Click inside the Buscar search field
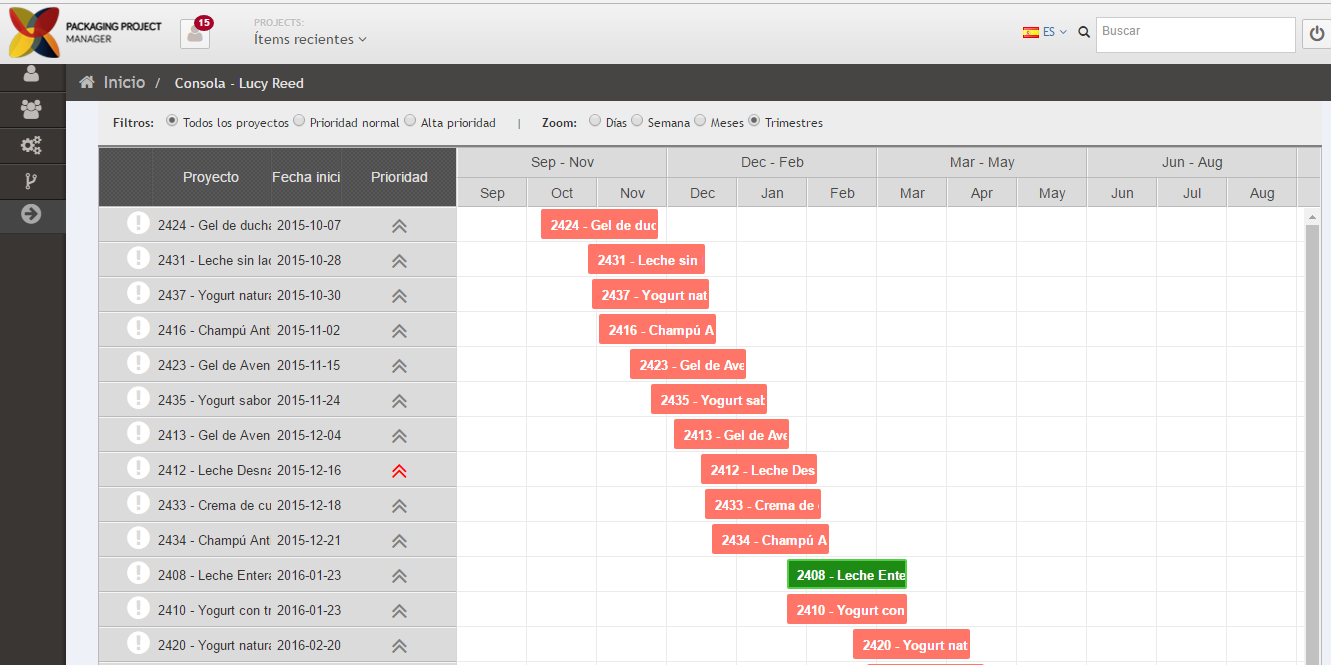This screenshot has width=1331, height=665. point(1195,34)
